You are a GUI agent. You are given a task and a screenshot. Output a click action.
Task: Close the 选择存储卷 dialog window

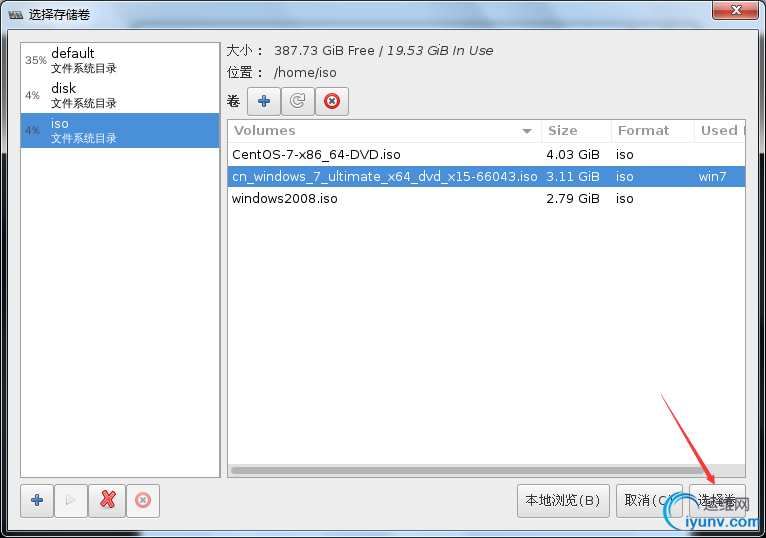coord(736,10)
